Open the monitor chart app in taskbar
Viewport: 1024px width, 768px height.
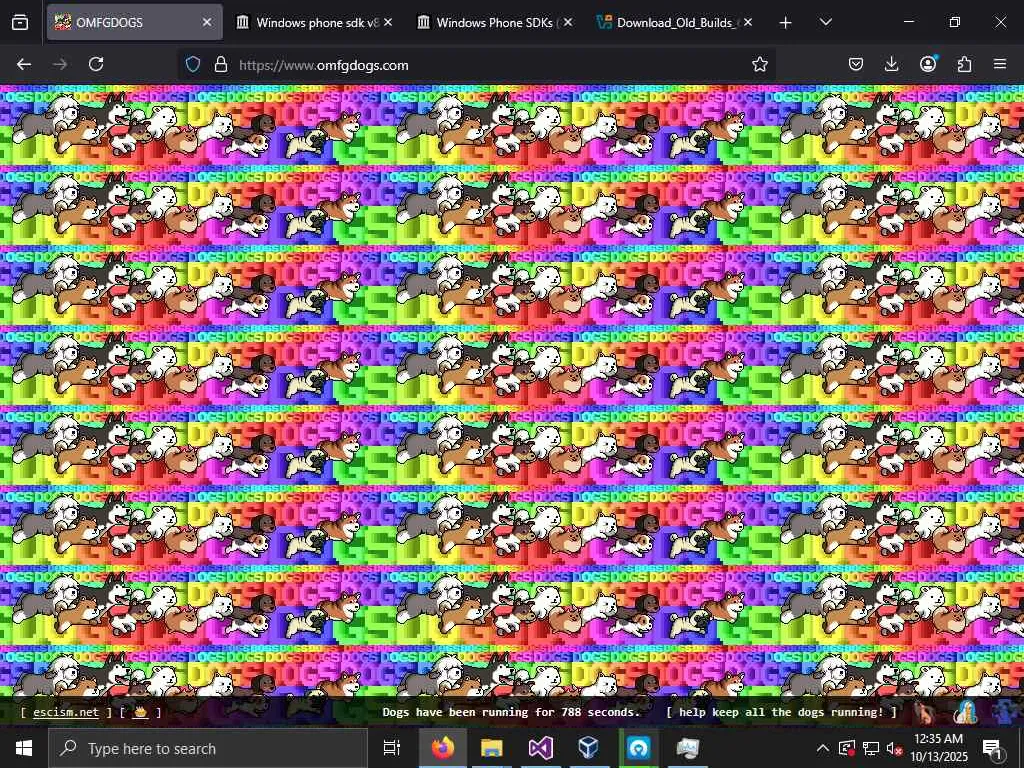click(x=687, y=748)
